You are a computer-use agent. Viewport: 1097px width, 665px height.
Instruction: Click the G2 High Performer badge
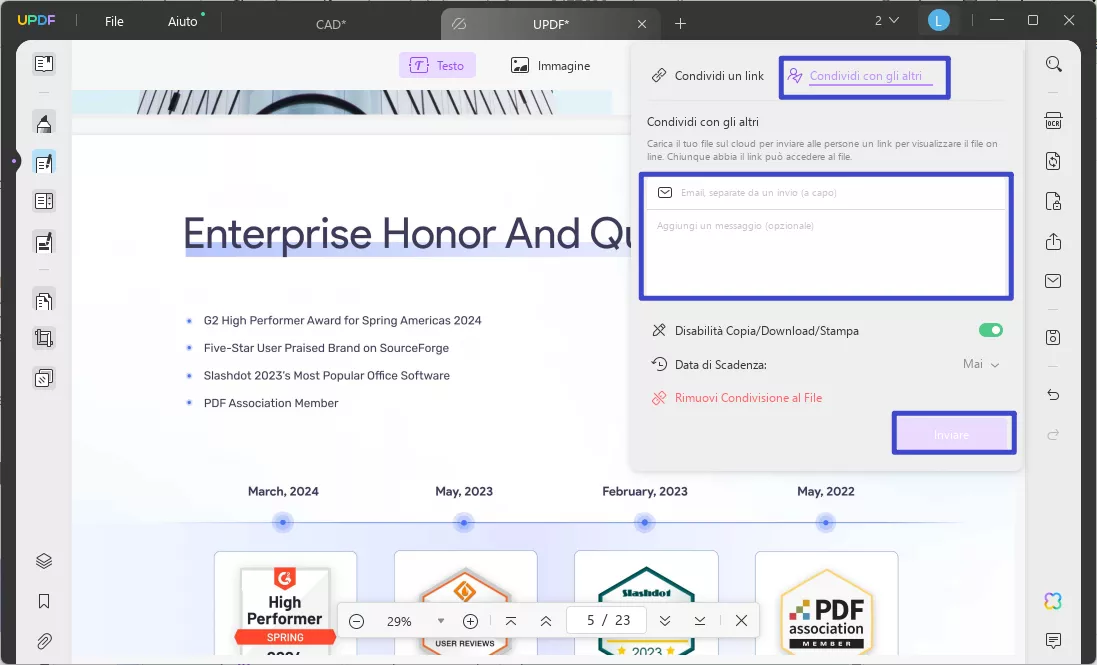pos(285,611)
